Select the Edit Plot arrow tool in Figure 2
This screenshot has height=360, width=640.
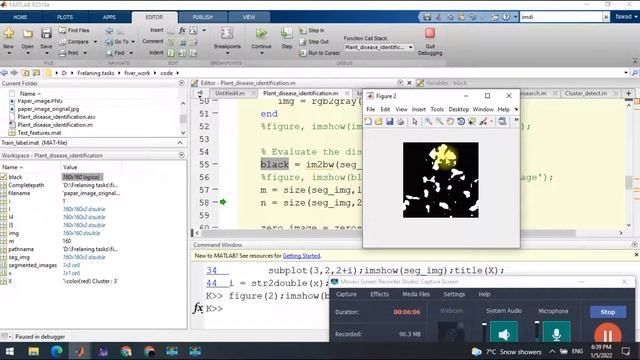pos(415,122)
